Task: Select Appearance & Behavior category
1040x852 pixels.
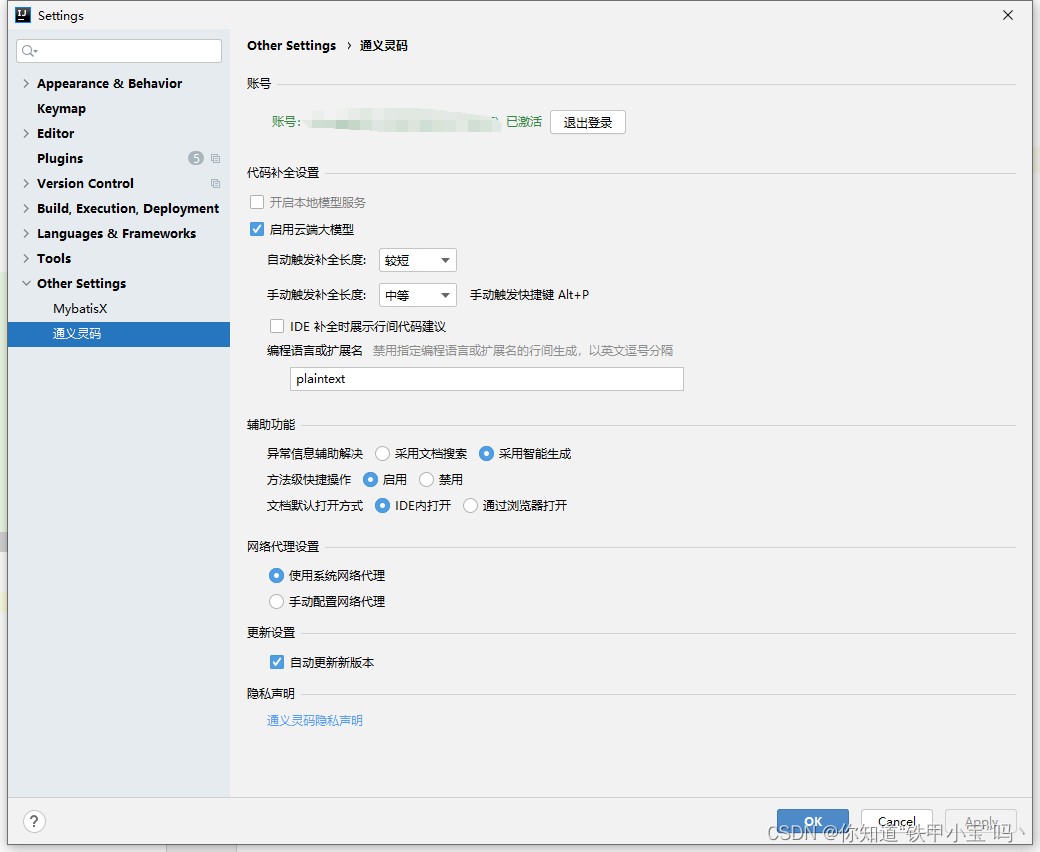Action: click(109, 84)
